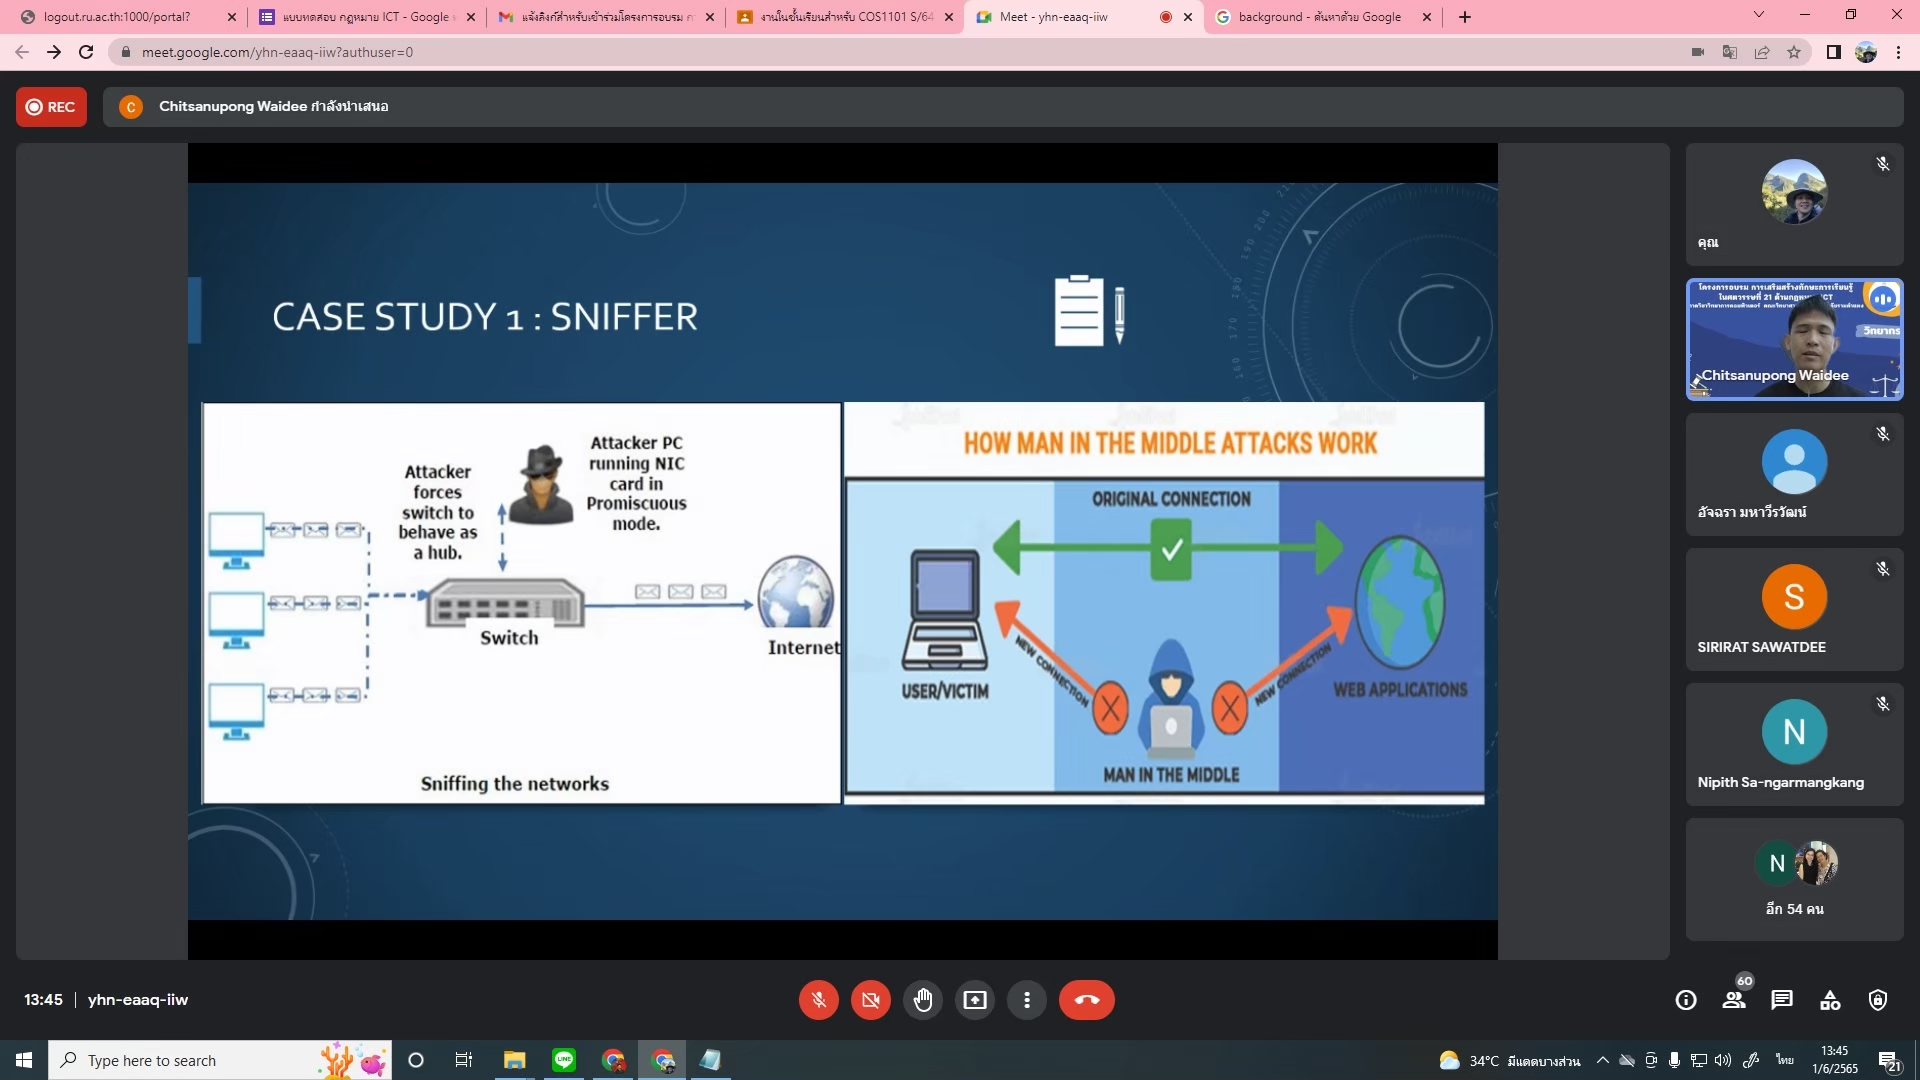Leave call with red hangup button

tap(1086, 1000)
